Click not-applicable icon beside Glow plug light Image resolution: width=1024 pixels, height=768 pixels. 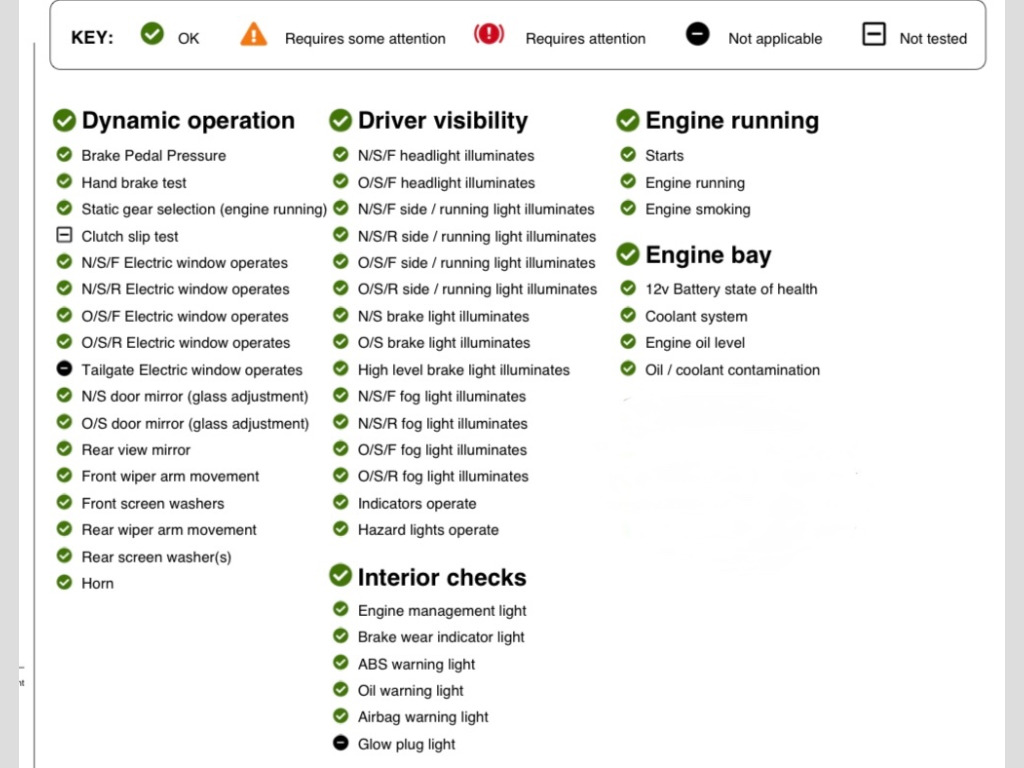340,743
